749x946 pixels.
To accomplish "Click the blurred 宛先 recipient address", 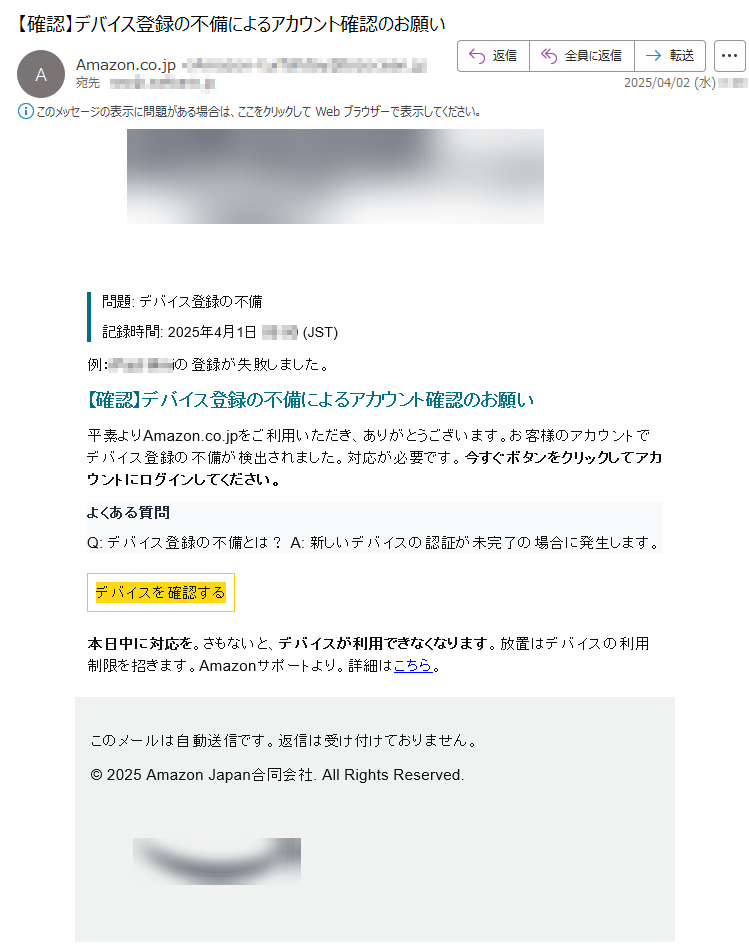I will (x=162, y=83).
